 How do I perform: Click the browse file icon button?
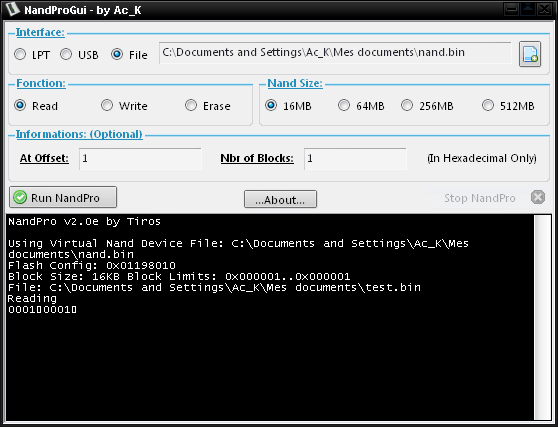530,54
